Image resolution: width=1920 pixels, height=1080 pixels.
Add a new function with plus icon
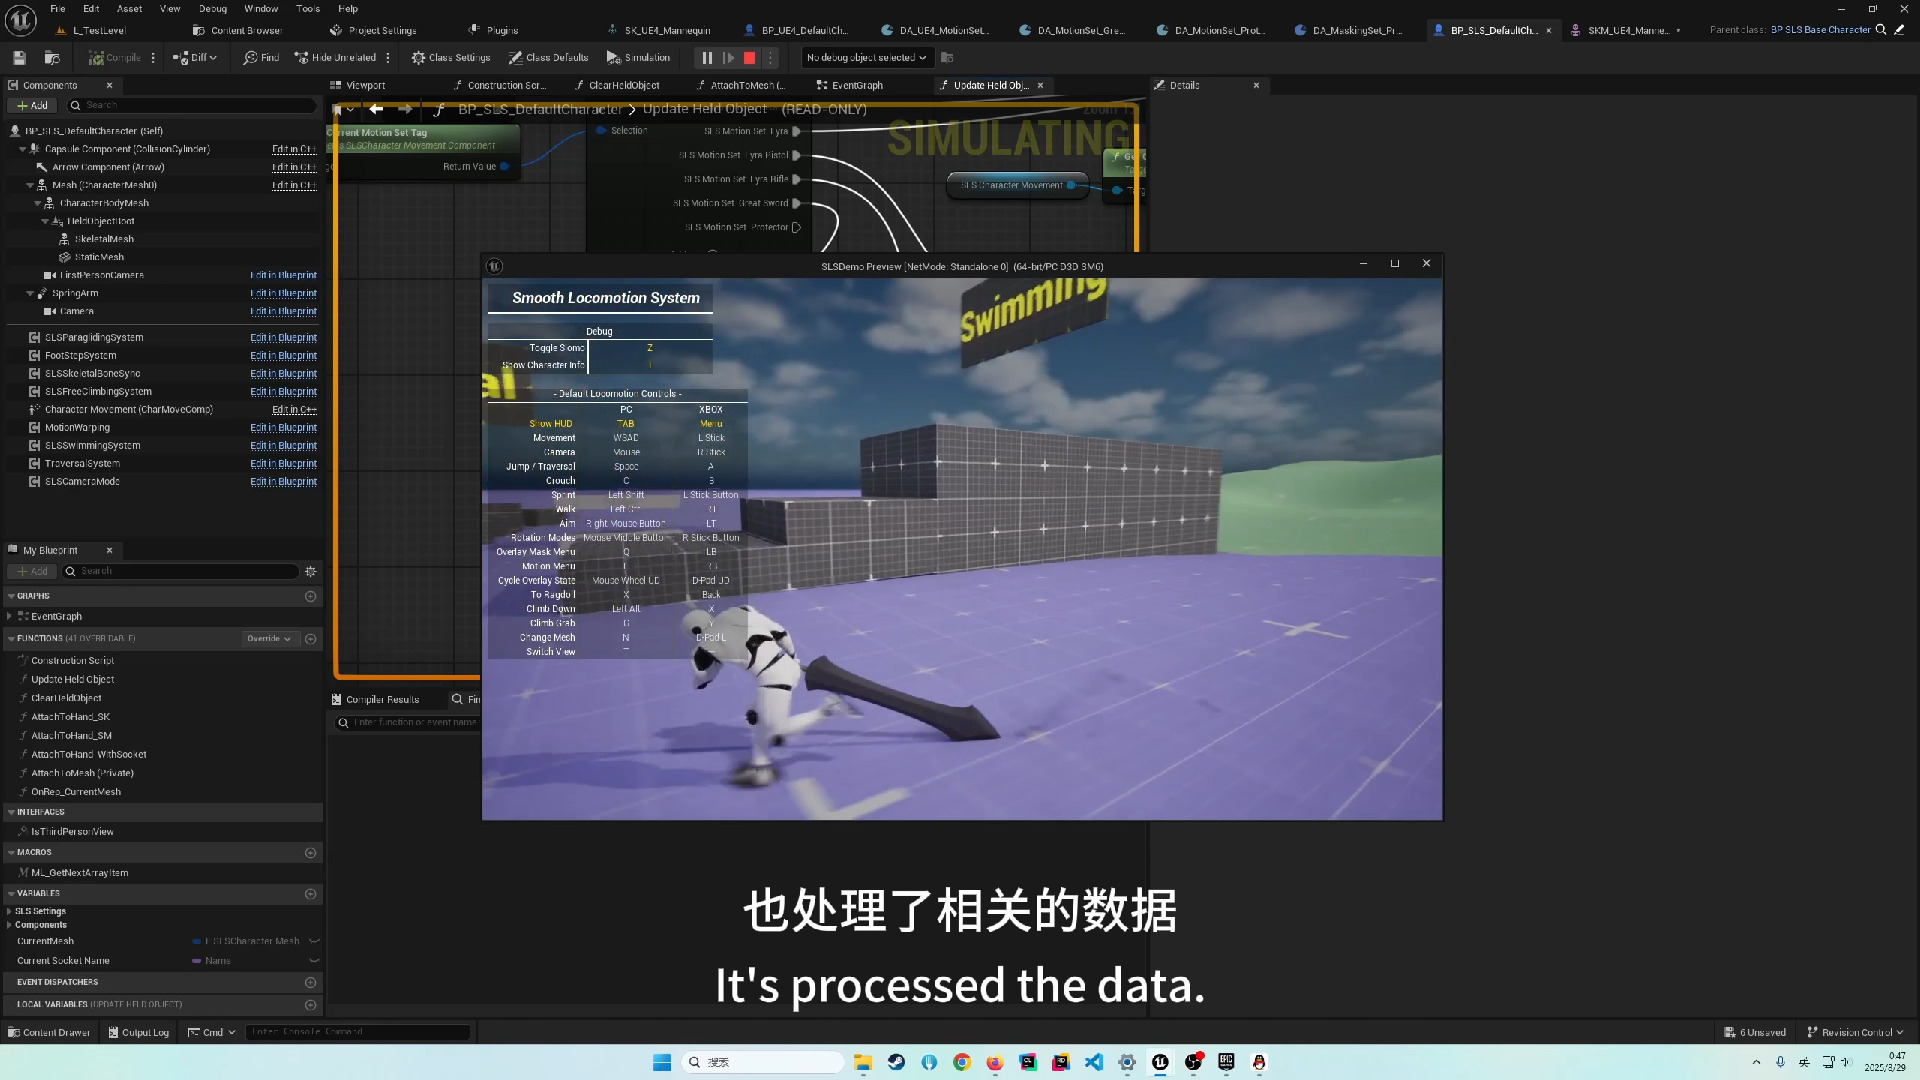click(x=311, y=639)
